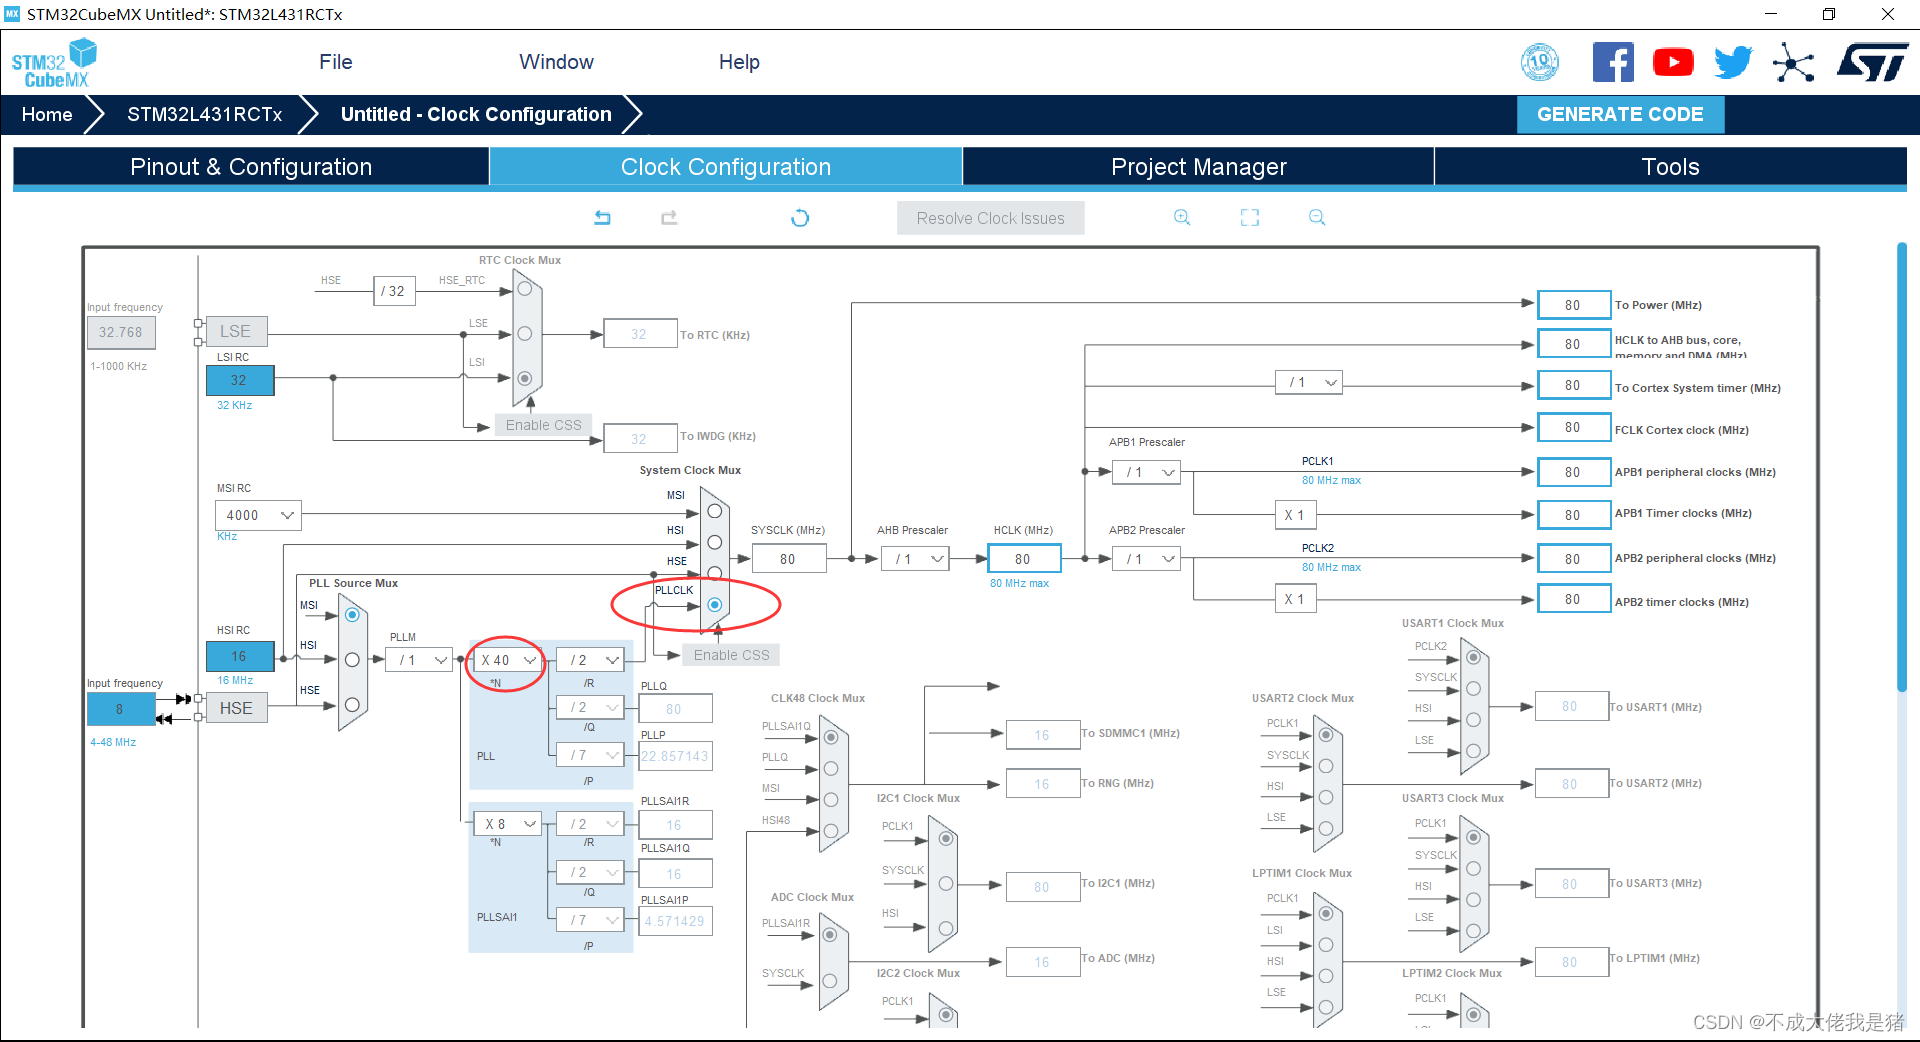
Task: Open the File menu
Action: point(336,62)
